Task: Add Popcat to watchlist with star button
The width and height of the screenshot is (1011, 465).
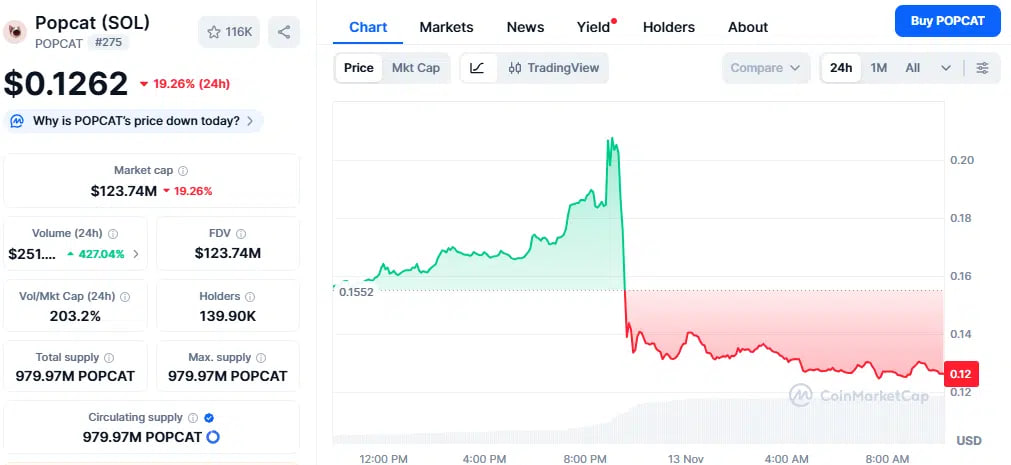Action: pos(230,33)
